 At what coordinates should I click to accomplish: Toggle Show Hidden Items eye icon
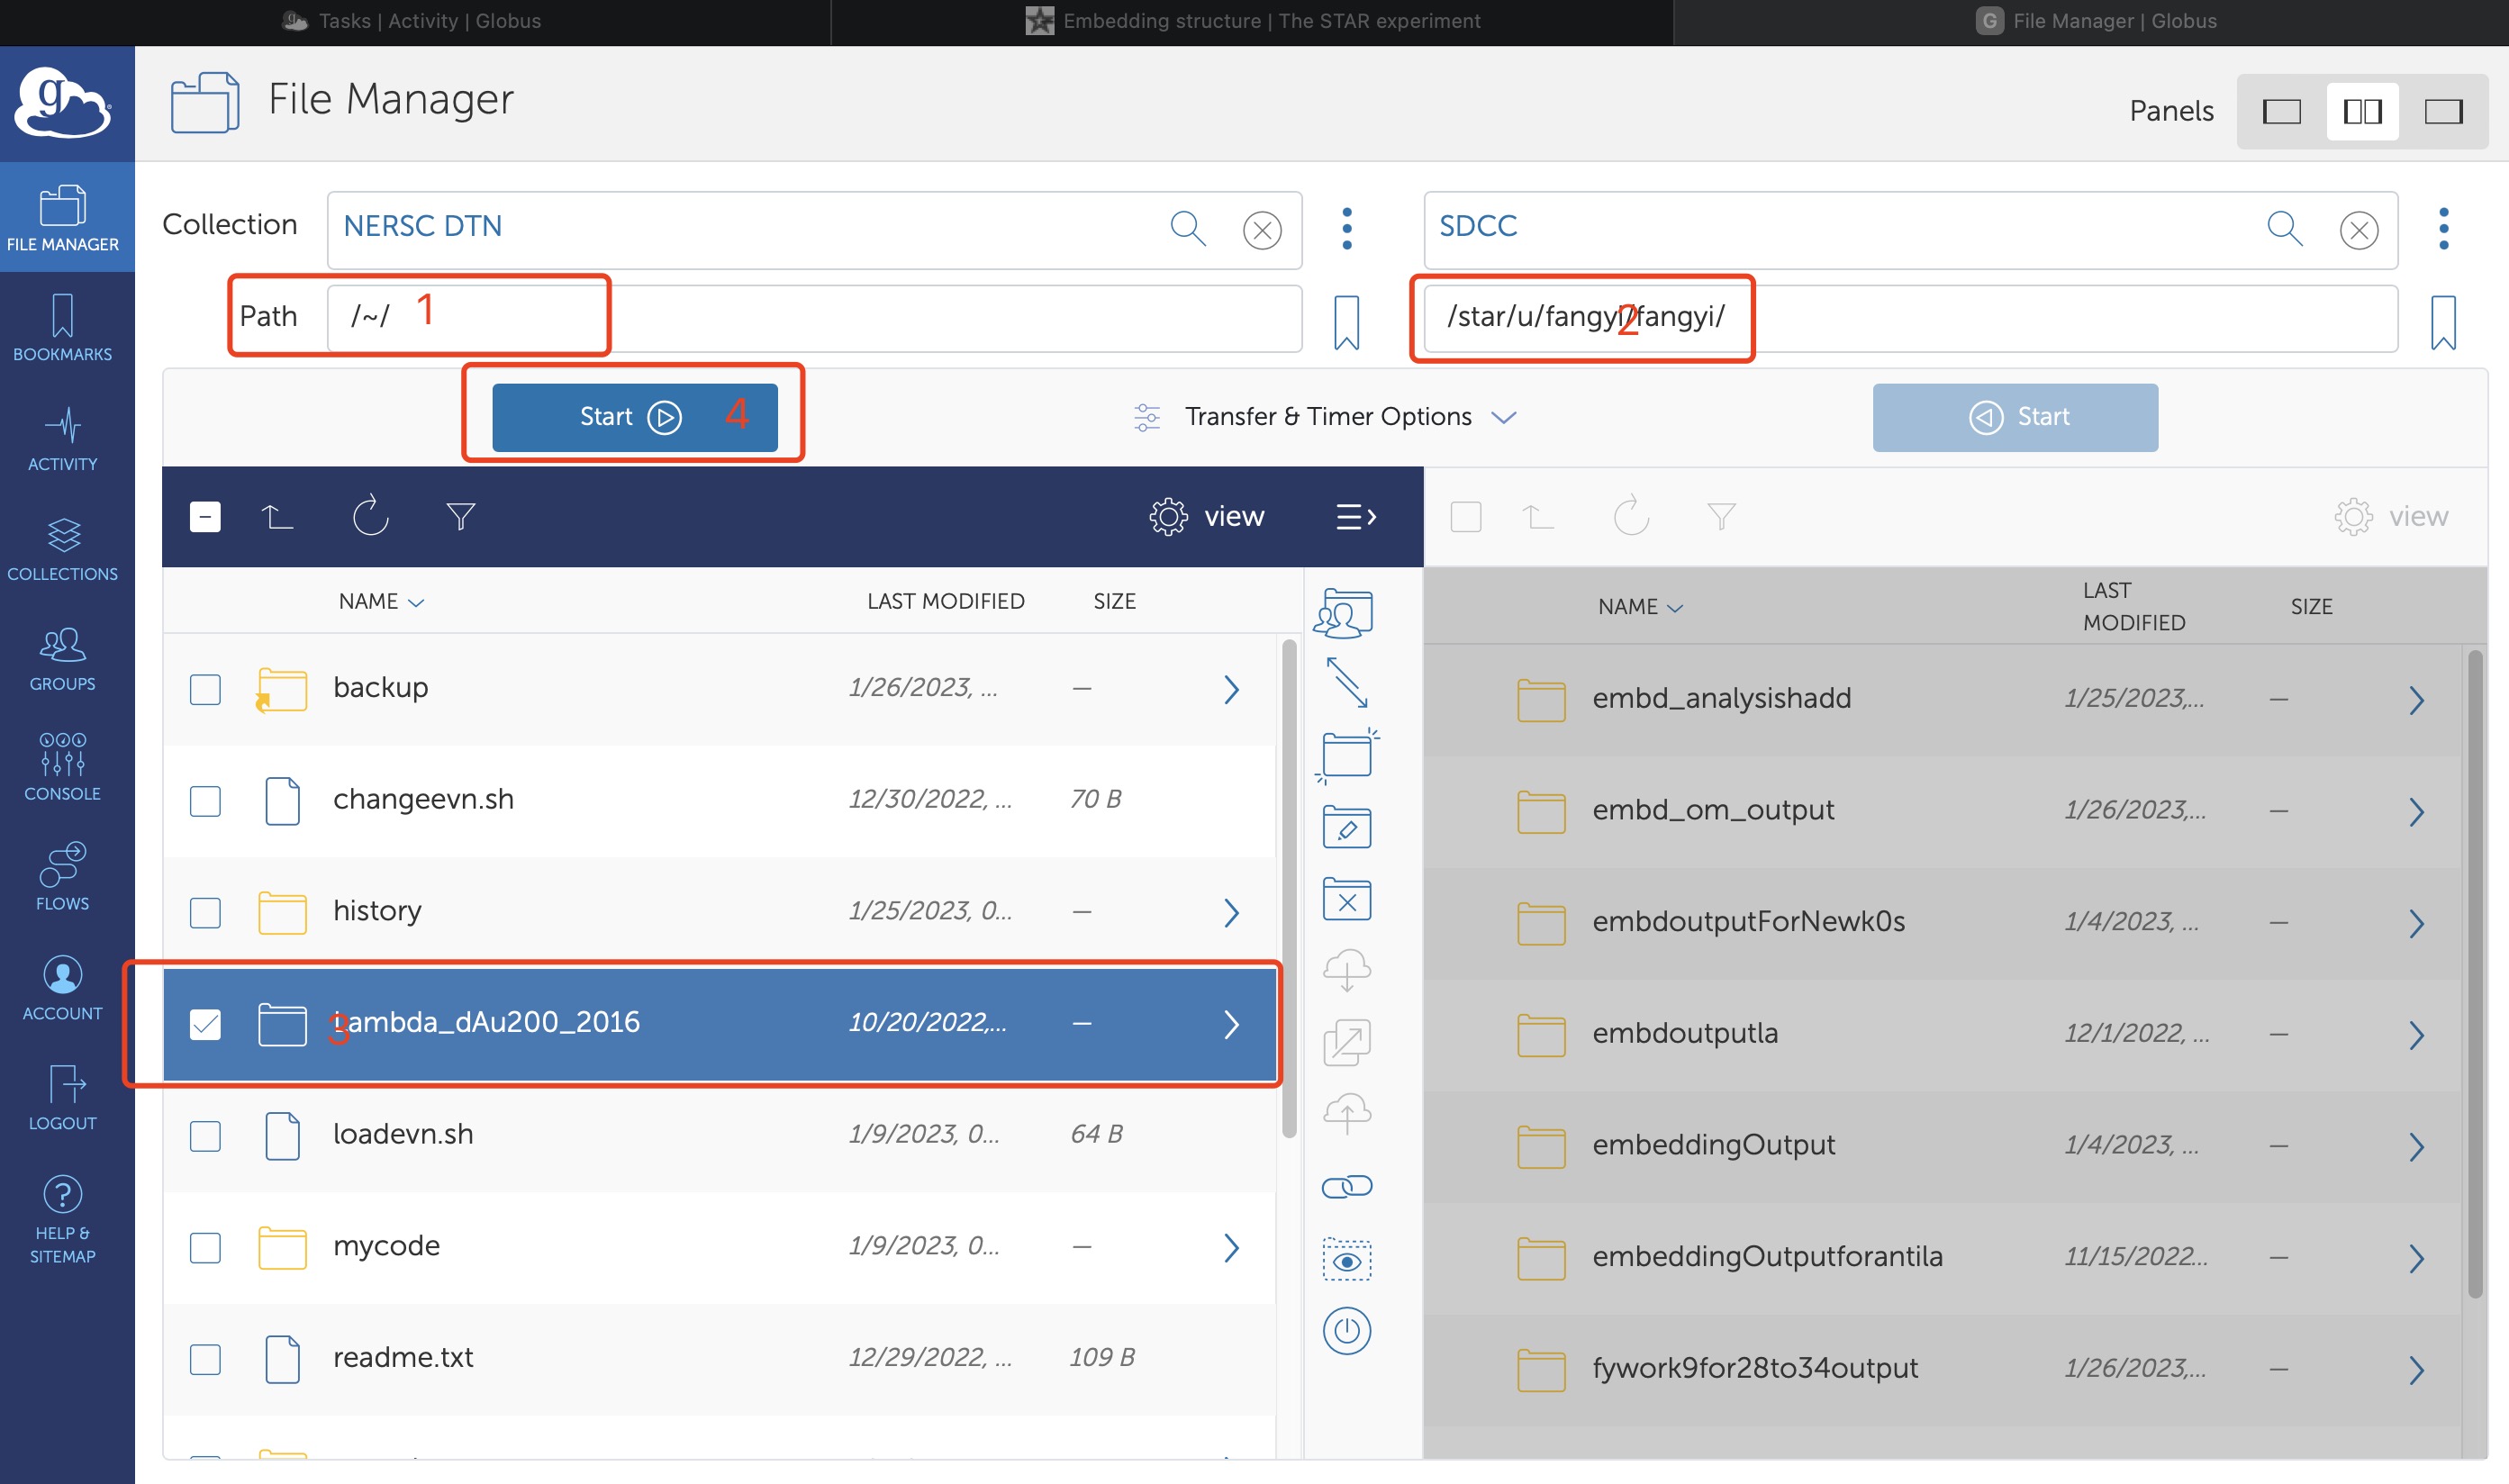pyautogui.click(x=1346, y=1260)
